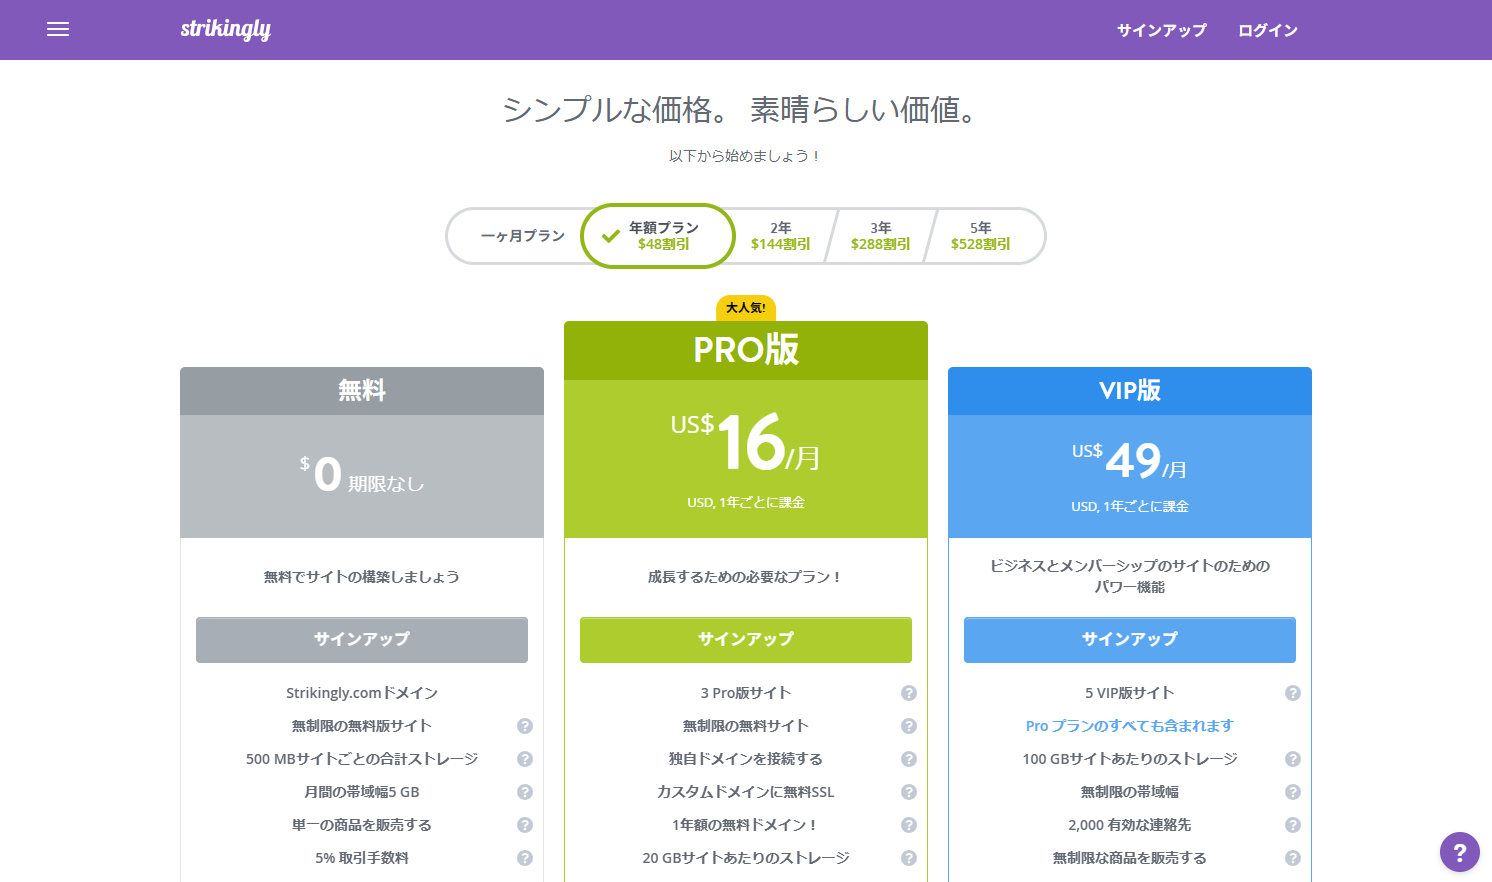Click the question mark beside カスタムドメインに無料SSL
This screenshot has width=1492, height=882.
[909, 791]
